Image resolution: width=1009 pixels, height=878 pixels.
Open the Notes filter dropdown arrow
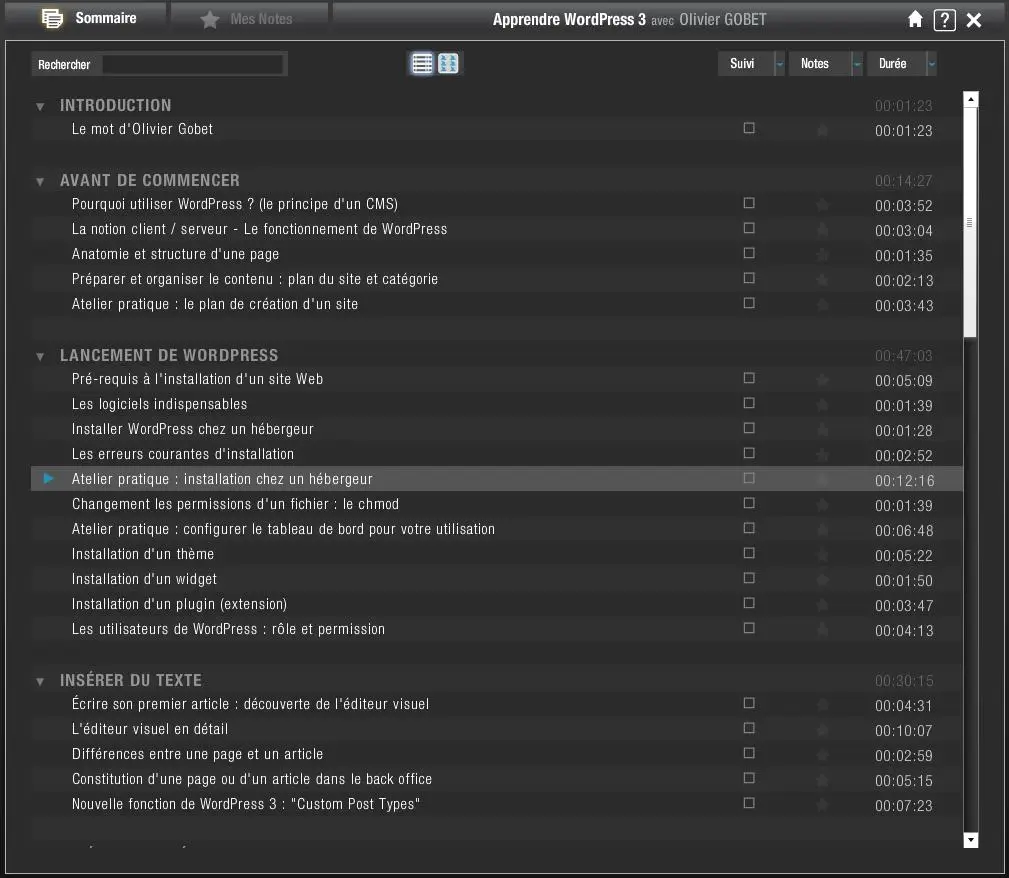pyautogui.click(x=856, y=64)
